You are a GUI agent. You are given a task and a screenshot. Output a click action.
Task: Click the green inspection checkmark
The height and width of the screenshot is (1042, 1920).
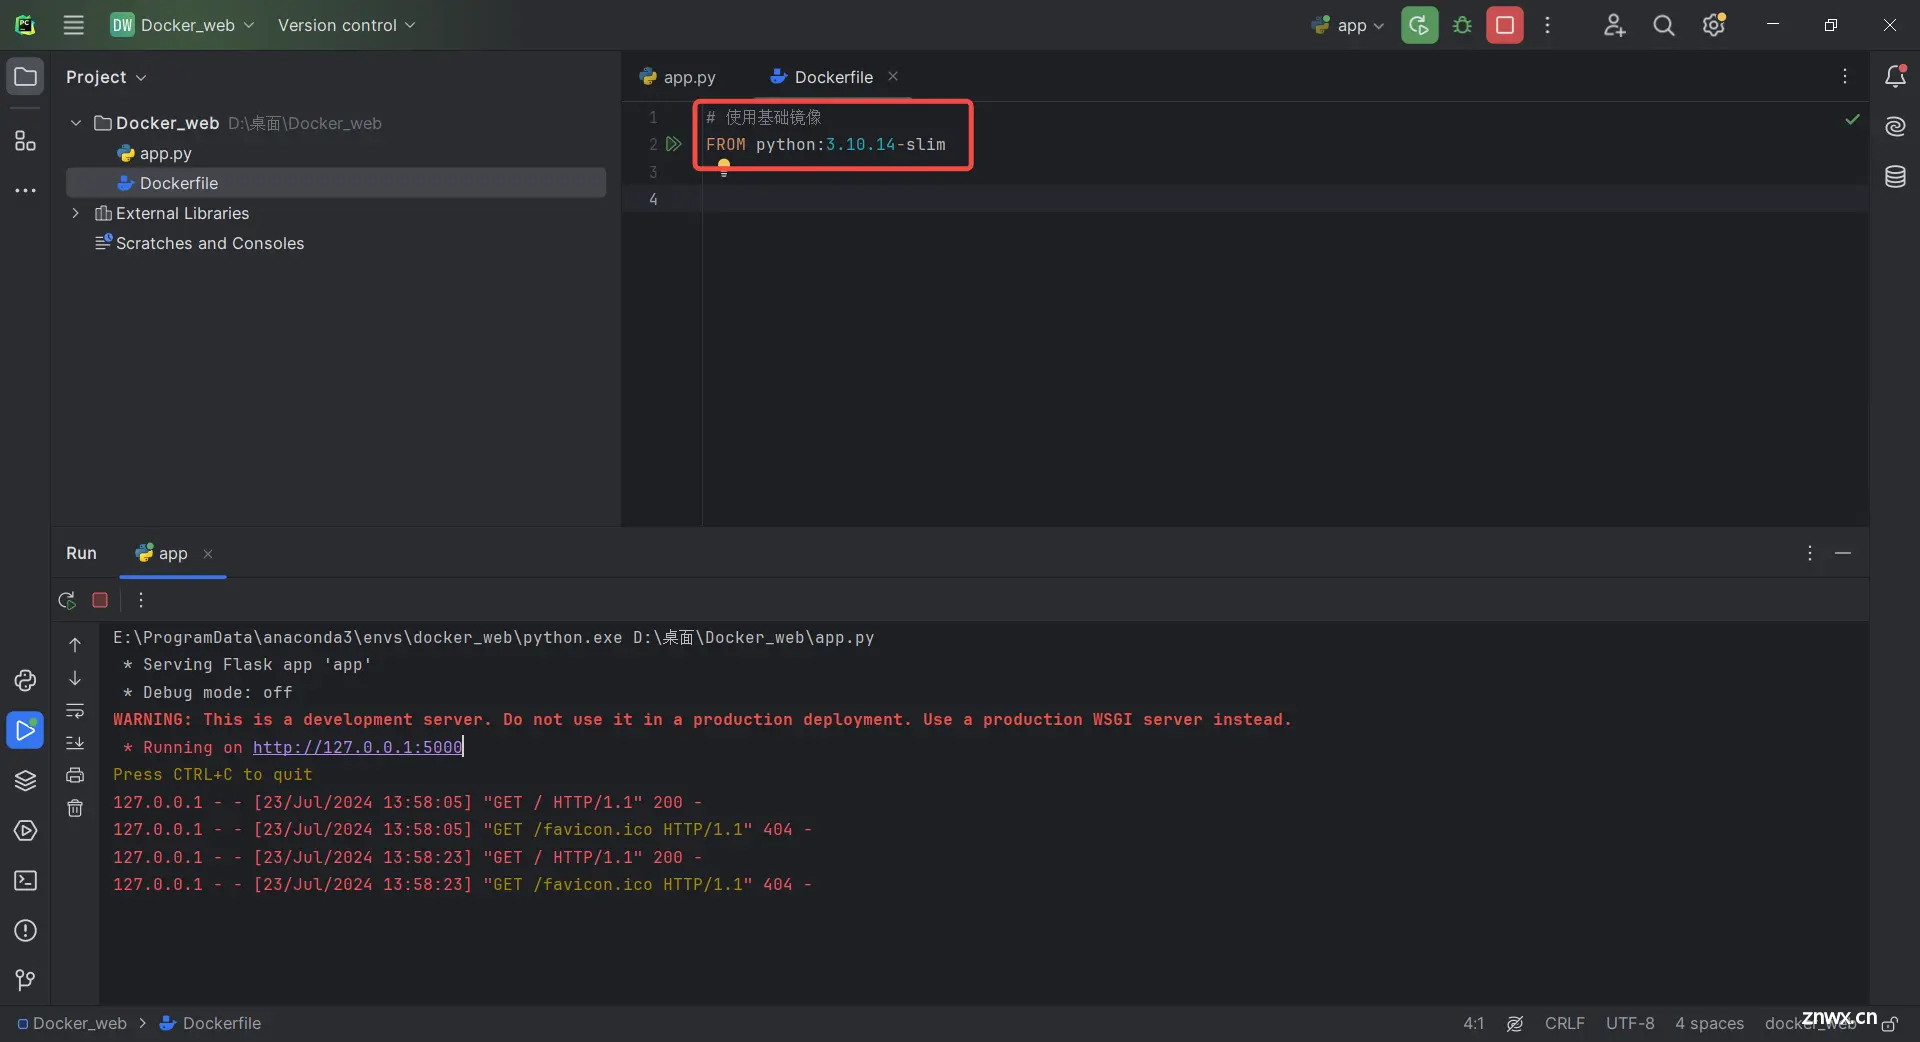(x=1852, y=119)
